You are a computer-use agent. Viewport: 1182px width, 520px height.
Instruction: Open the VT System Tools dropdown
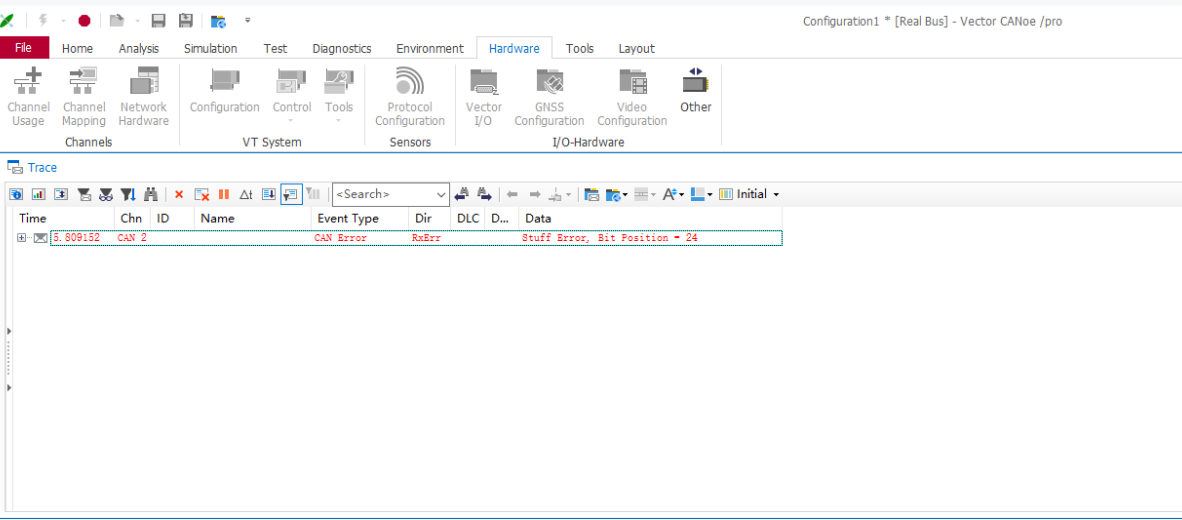coord(338,96)
